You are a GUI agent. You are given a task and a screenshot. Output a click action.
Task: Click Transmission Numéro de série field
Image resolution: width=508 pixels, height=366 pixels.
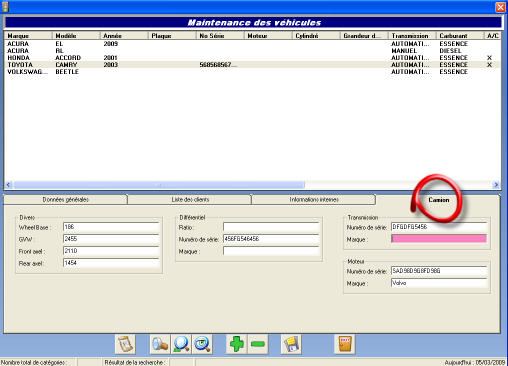[x=439, y=227]
